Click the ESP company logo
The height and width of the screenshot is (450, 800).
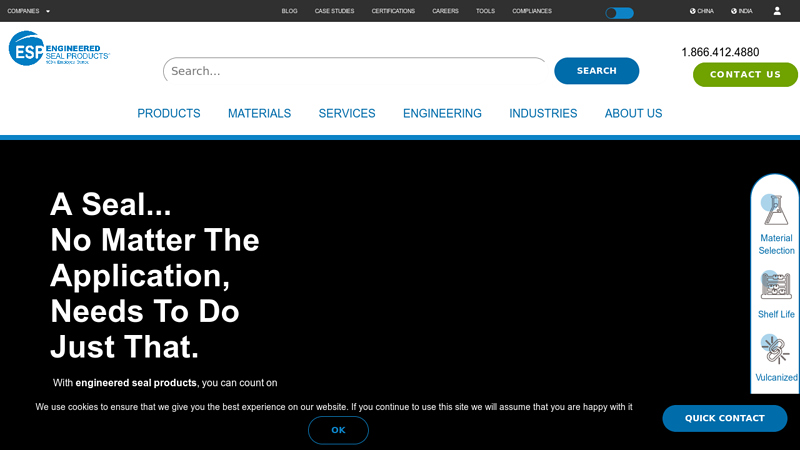58,48
